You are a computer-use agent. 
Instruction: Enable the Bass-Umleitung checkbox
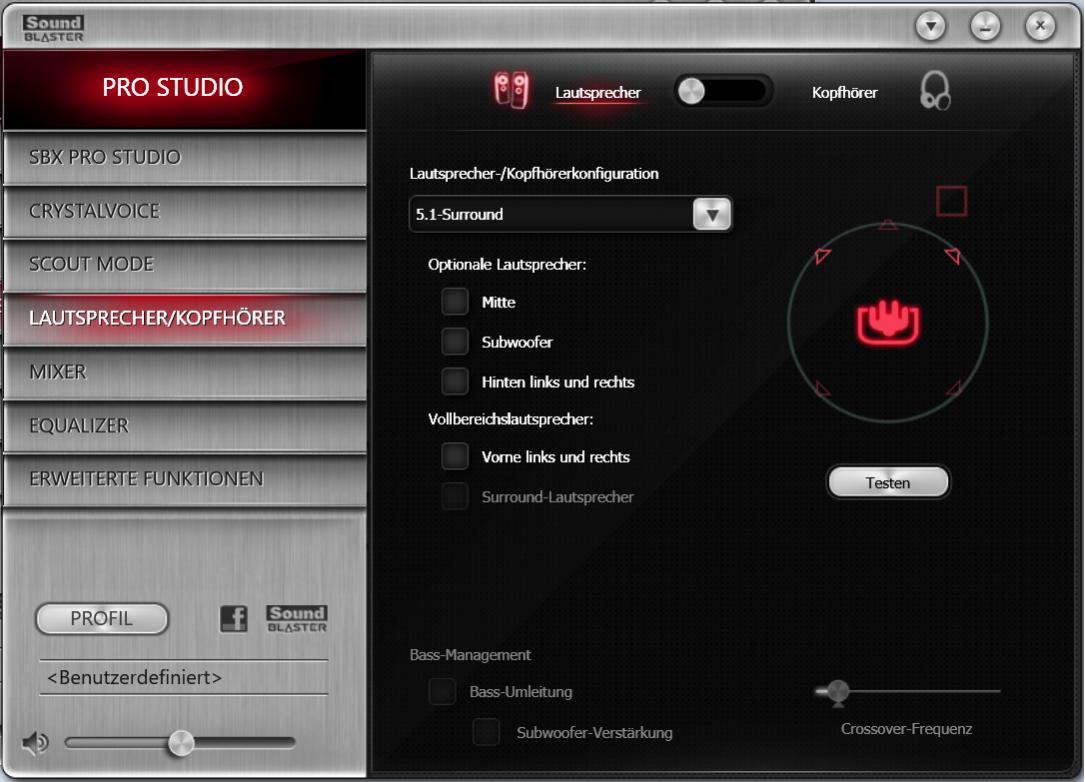[x=442, y=691]
